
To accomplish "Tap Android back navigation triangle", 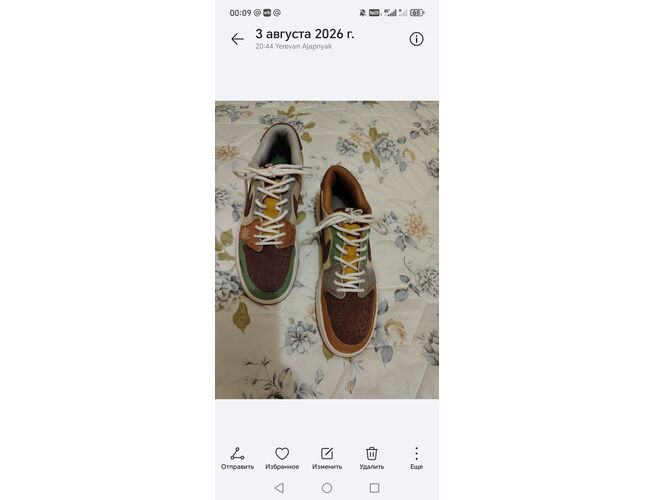I will point(279,488).
